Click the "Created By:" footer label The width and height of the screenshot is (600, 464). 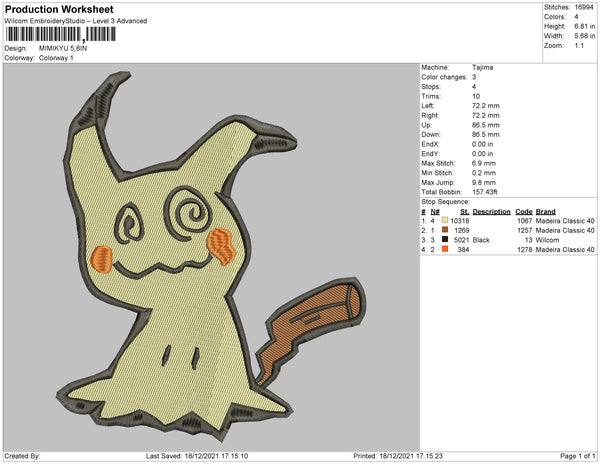[x=22, y=456]
